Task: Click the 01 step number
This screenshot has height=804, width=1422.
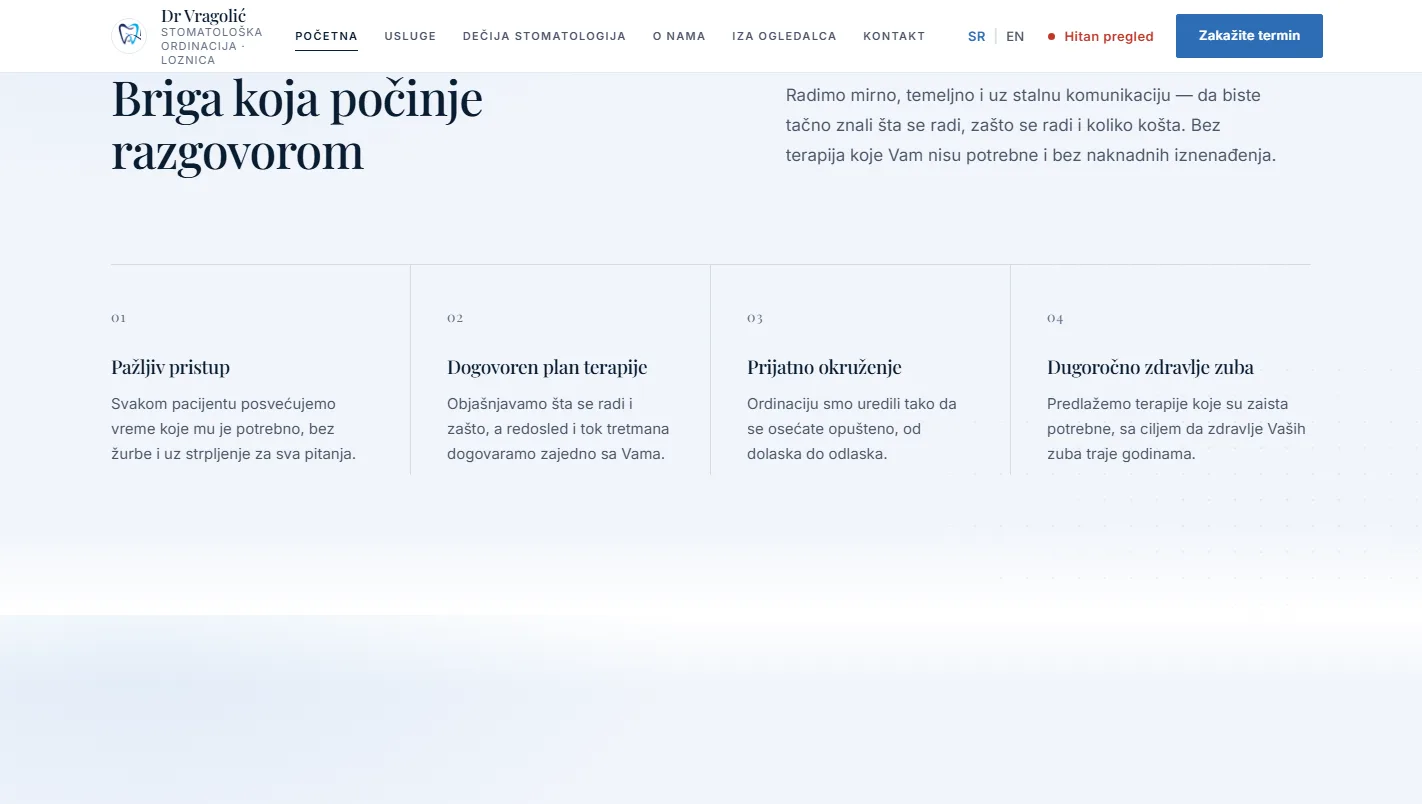Action: 118,318
